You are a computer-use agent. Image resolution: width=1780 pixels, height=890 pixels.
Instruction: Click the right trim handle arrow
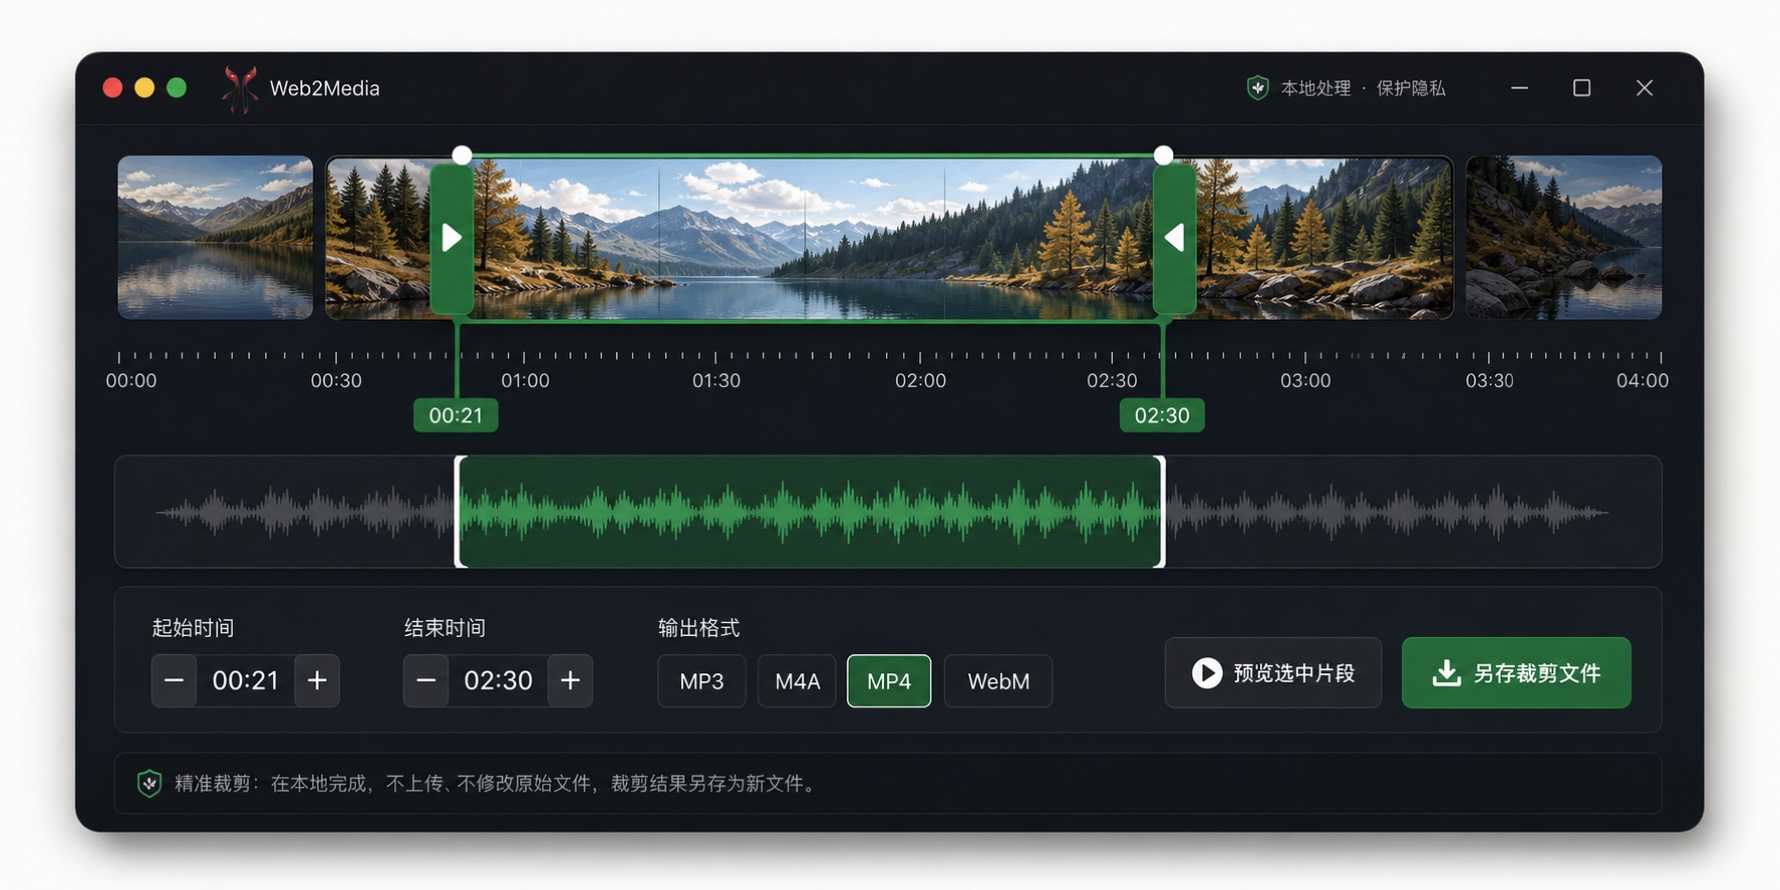pyautogui.click(x=1174, y=238)
